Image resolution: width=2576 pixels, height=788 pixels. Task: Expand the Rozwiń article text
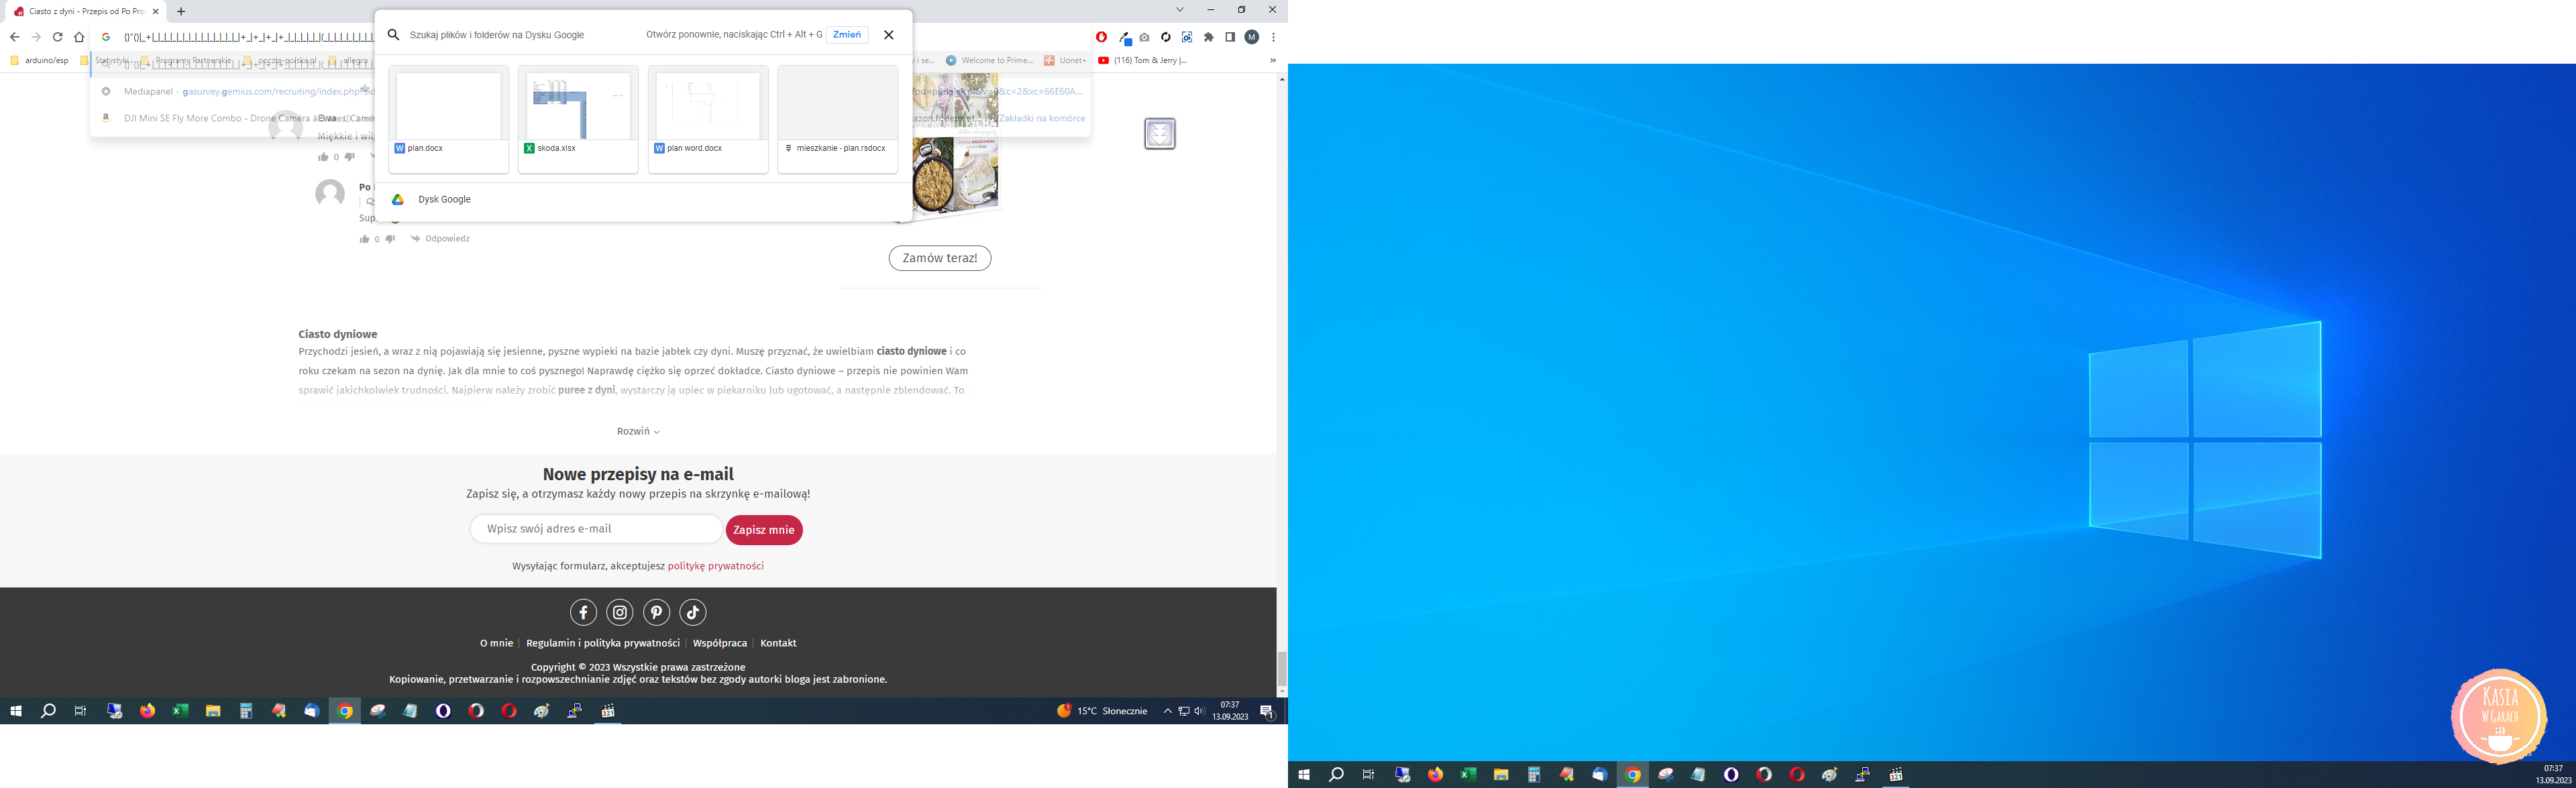[x=638, y=431]
